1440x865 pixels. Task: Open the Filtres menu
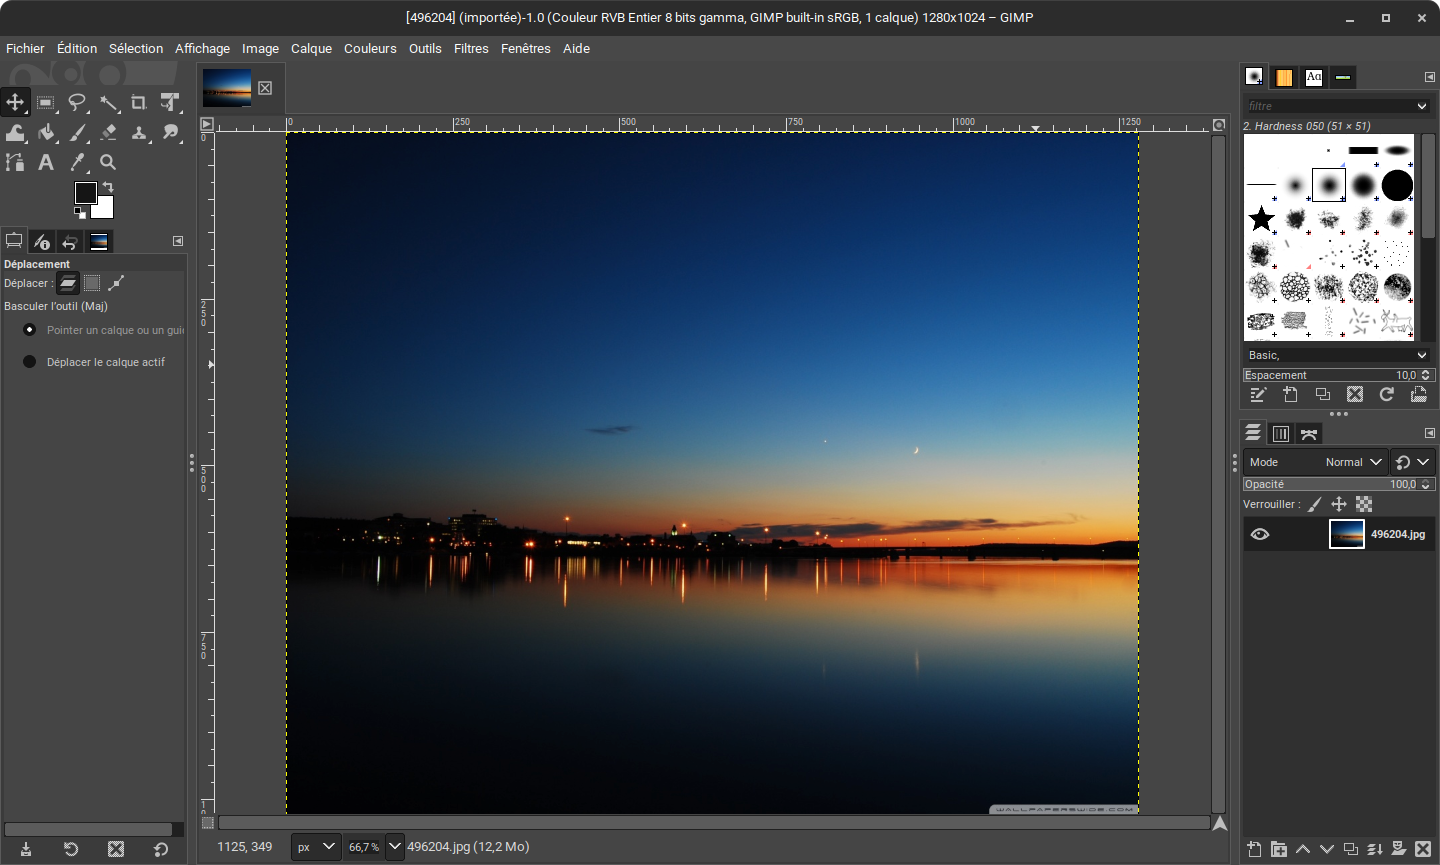(471, 48)
